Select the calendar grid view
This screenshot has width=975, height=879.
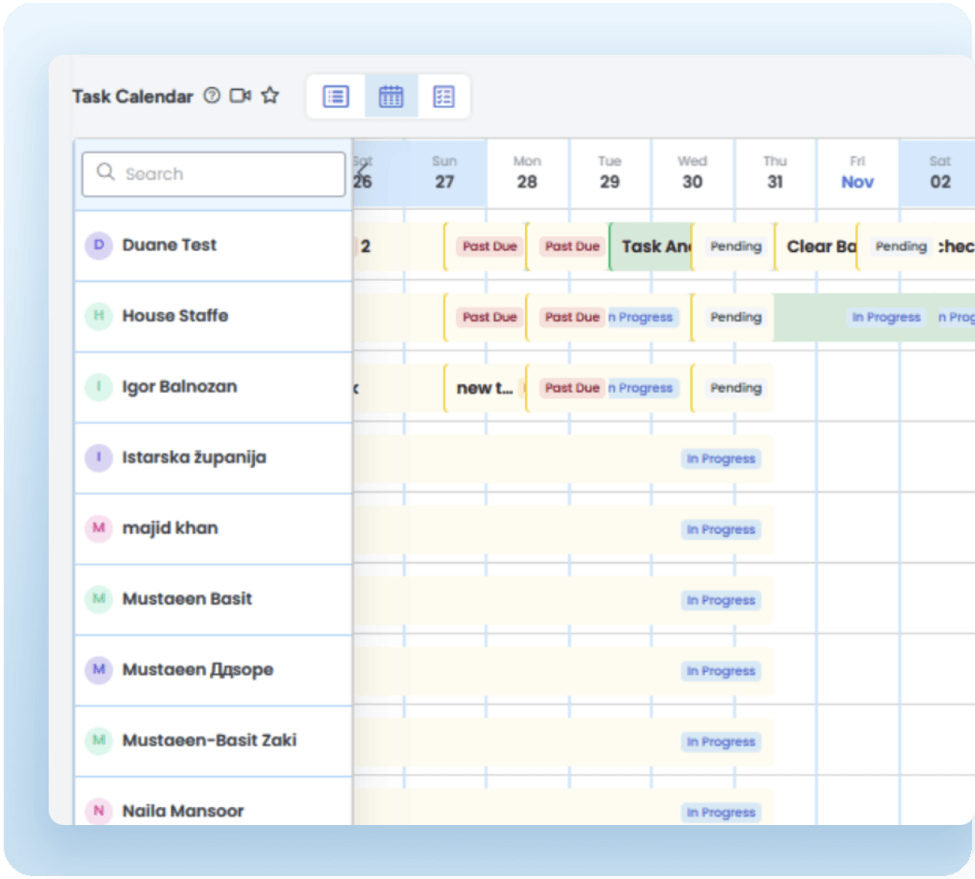[391, 96]
